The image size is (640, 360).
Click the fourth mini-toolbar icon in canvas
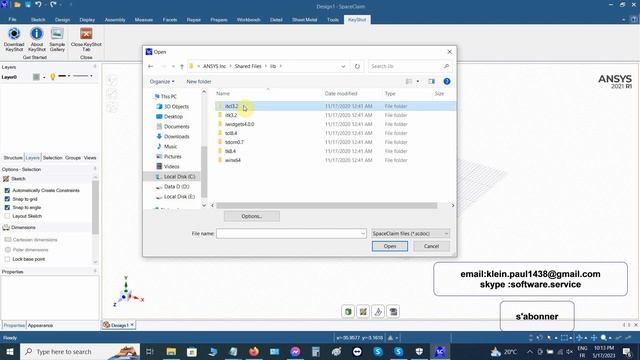pos(393,312)
